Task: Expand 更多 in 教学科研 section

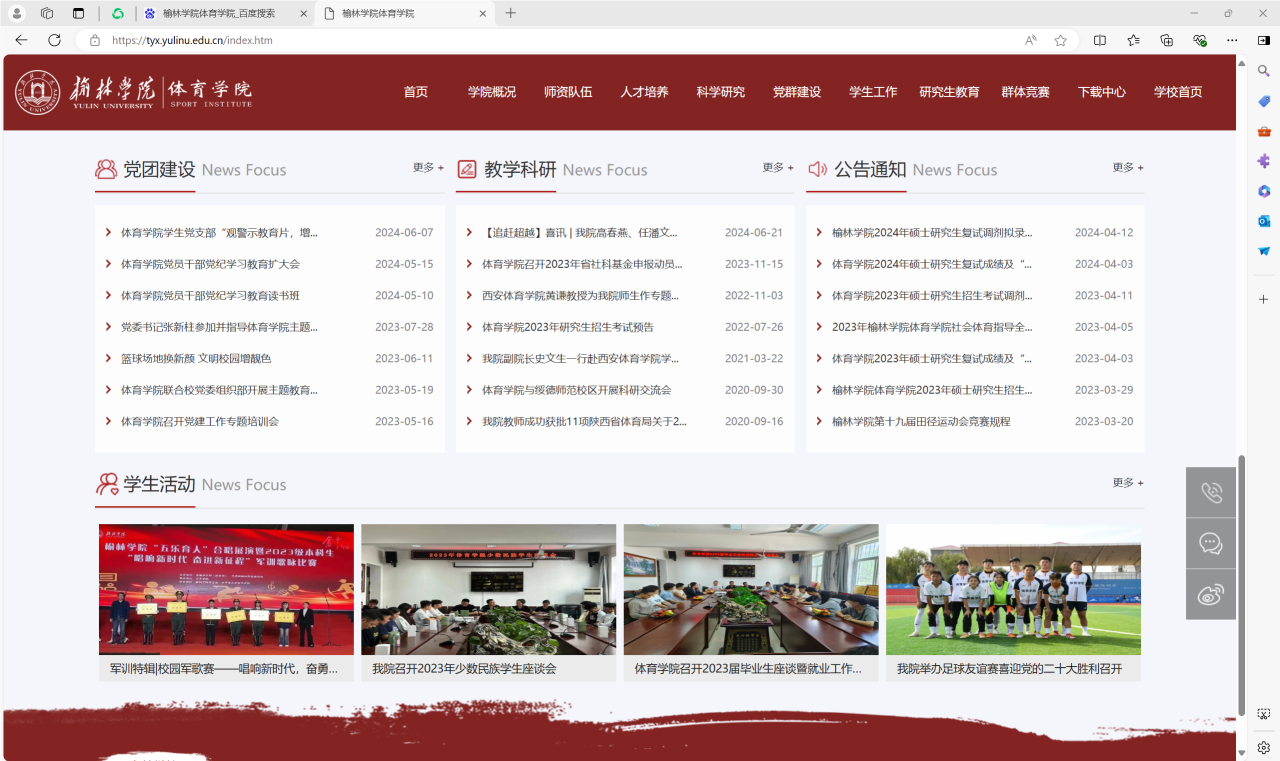Action: (778, 168)
